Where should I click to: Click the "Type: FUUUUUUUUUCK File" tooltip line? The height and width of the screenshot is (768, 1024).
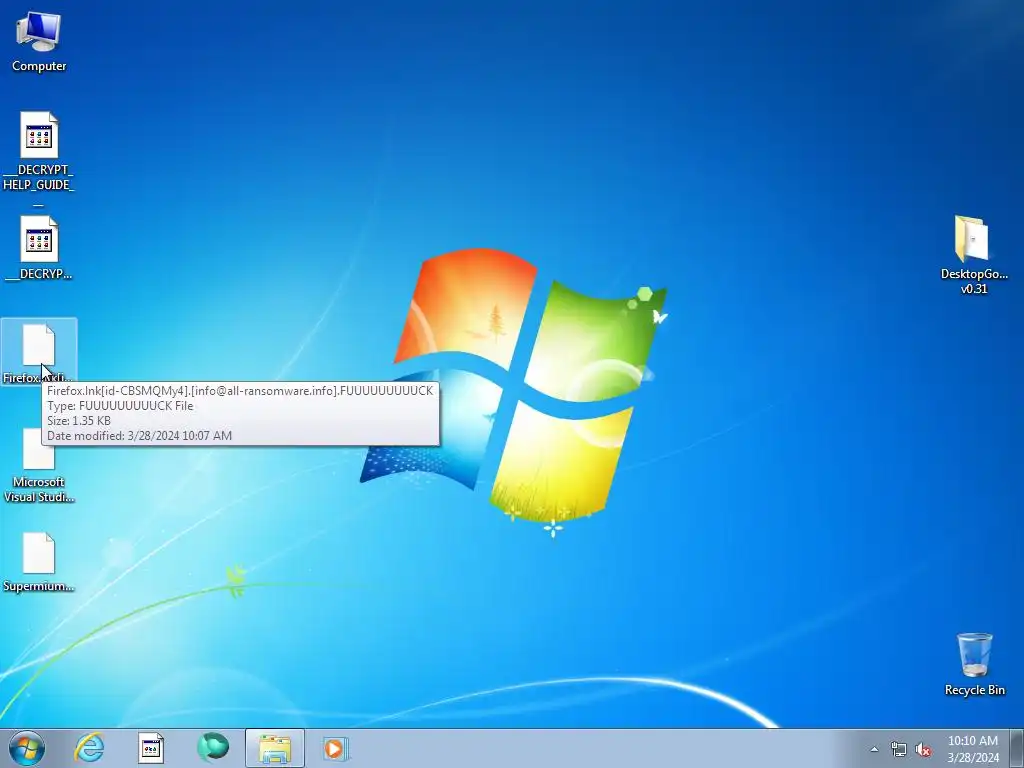click(120, 406)
